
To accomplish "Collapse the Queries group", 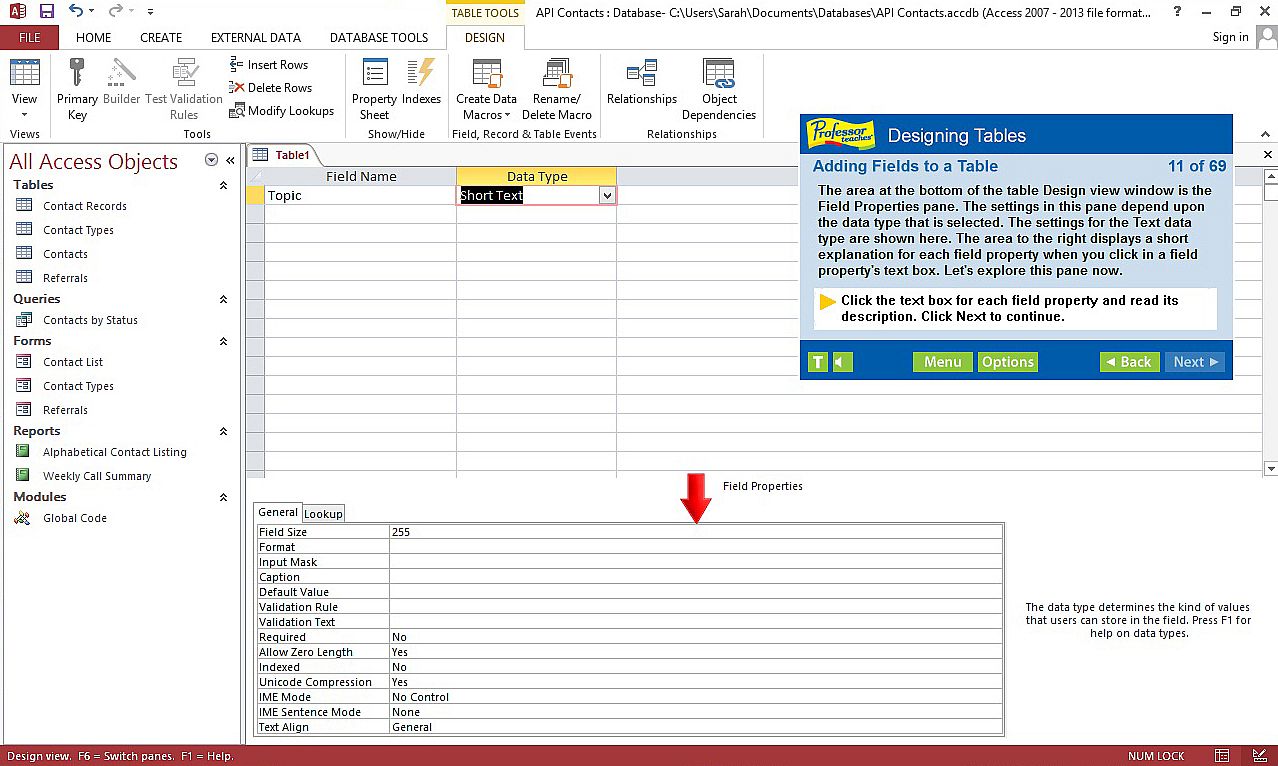I will click(223, 299).
